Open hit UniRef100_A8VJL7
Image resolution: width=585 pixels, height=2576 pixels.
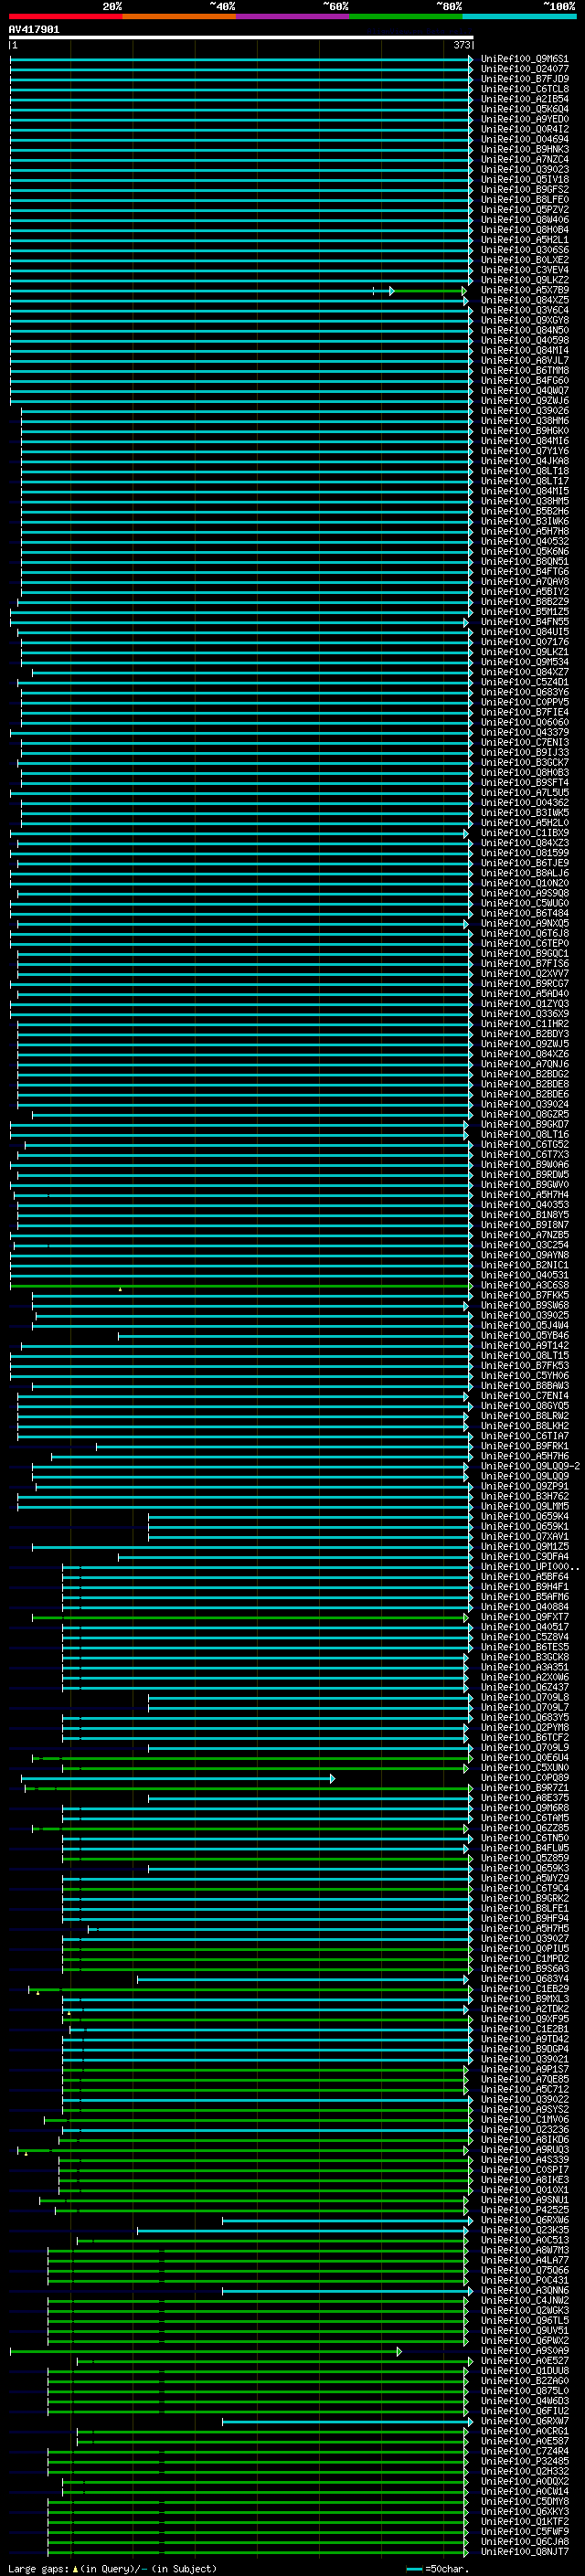click(x=524, y=360)
